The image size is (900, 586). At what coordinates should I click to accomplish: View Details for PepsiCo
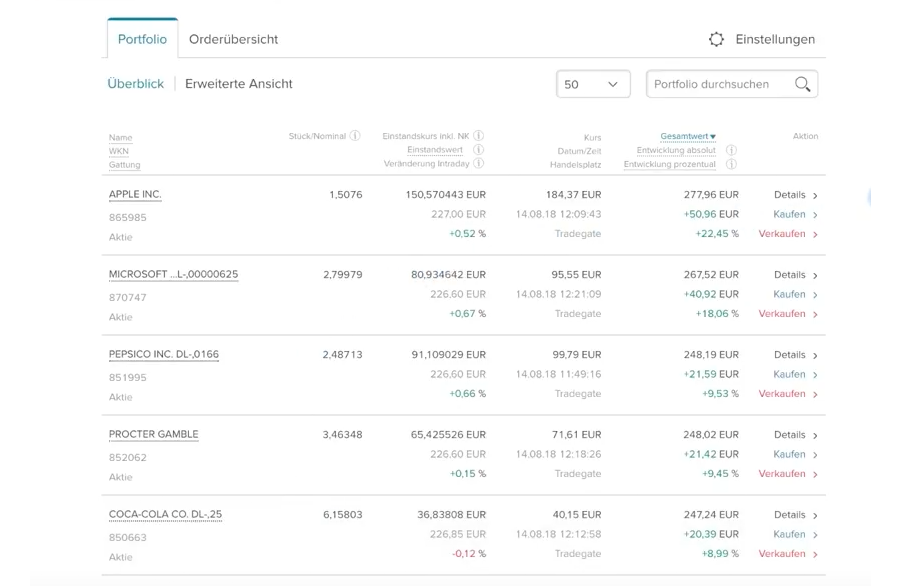[x=796, y=355]
